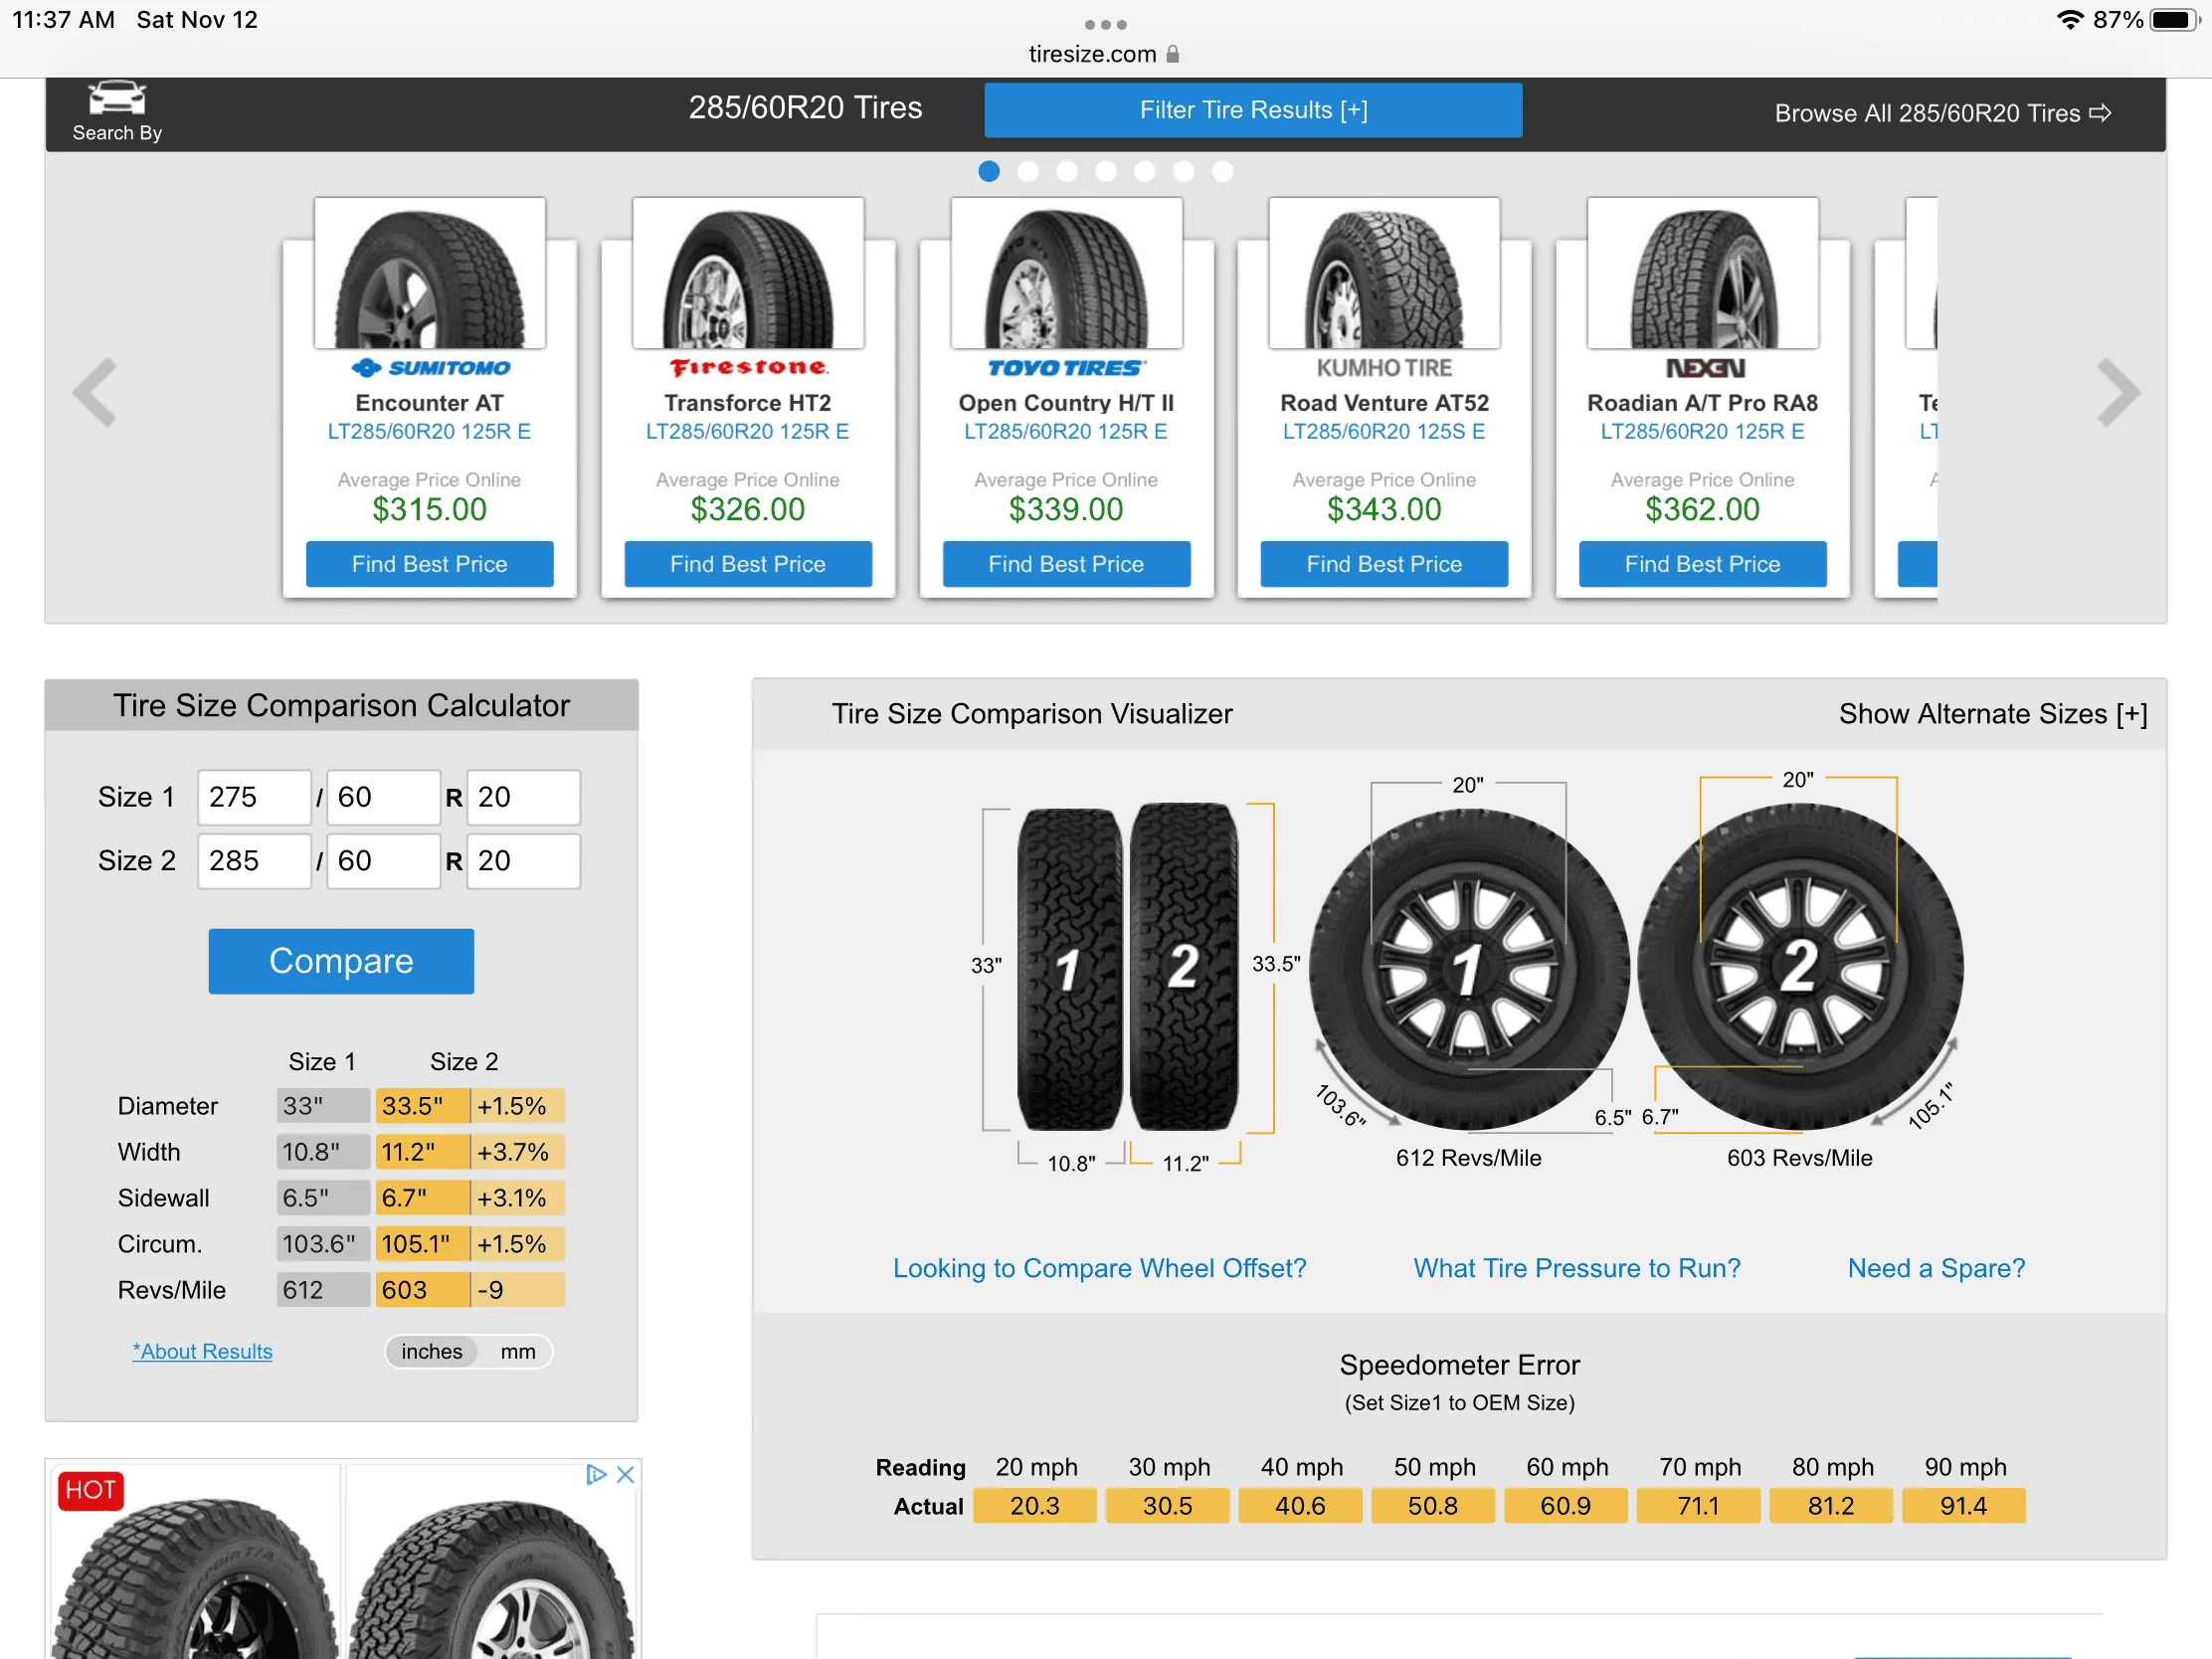Select the 20.3 actual speed cell
This screenshot has height=1659, width=2212.
coord(1035,1506)
